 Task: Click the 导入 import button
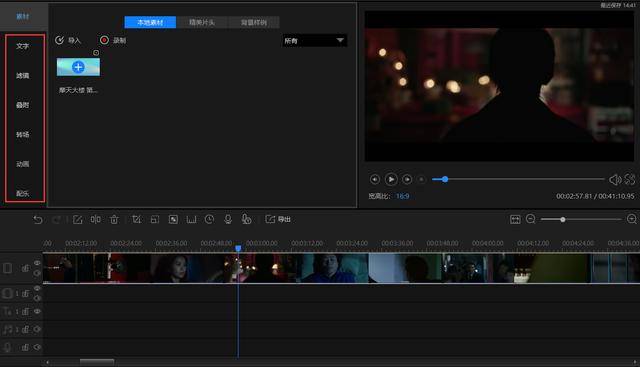68,40
